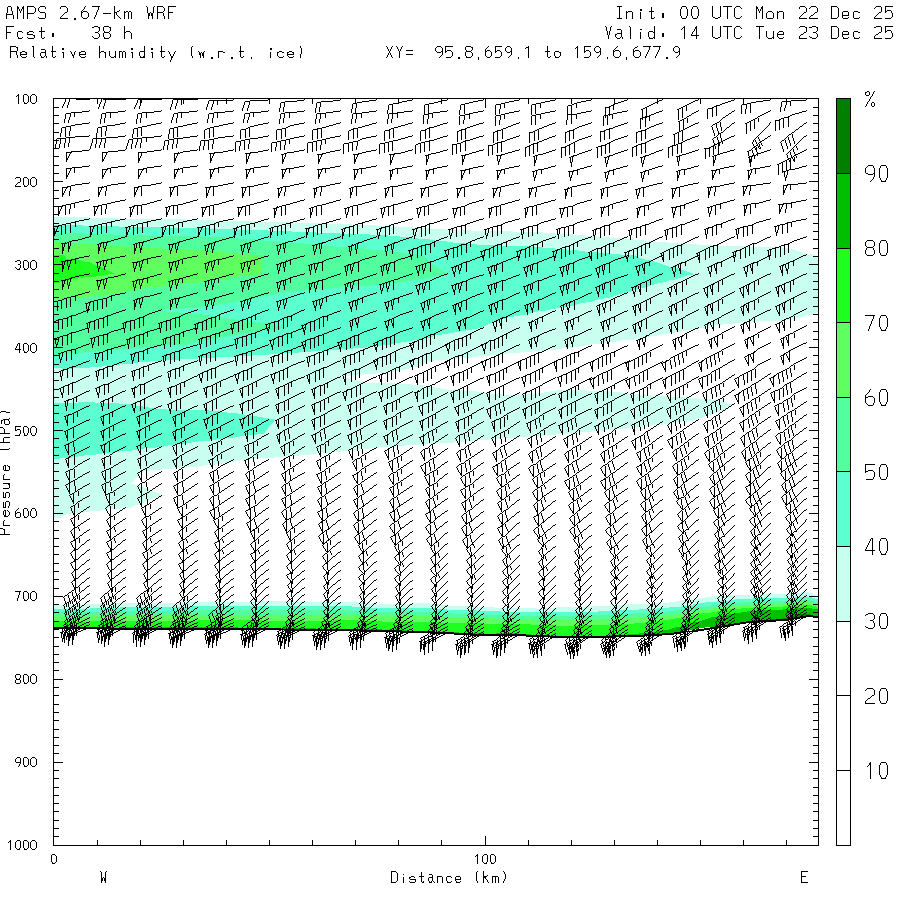Click the 500 hPa pressure axis label
The width and height of the screenshot is (900, 900).
(26, 431)
